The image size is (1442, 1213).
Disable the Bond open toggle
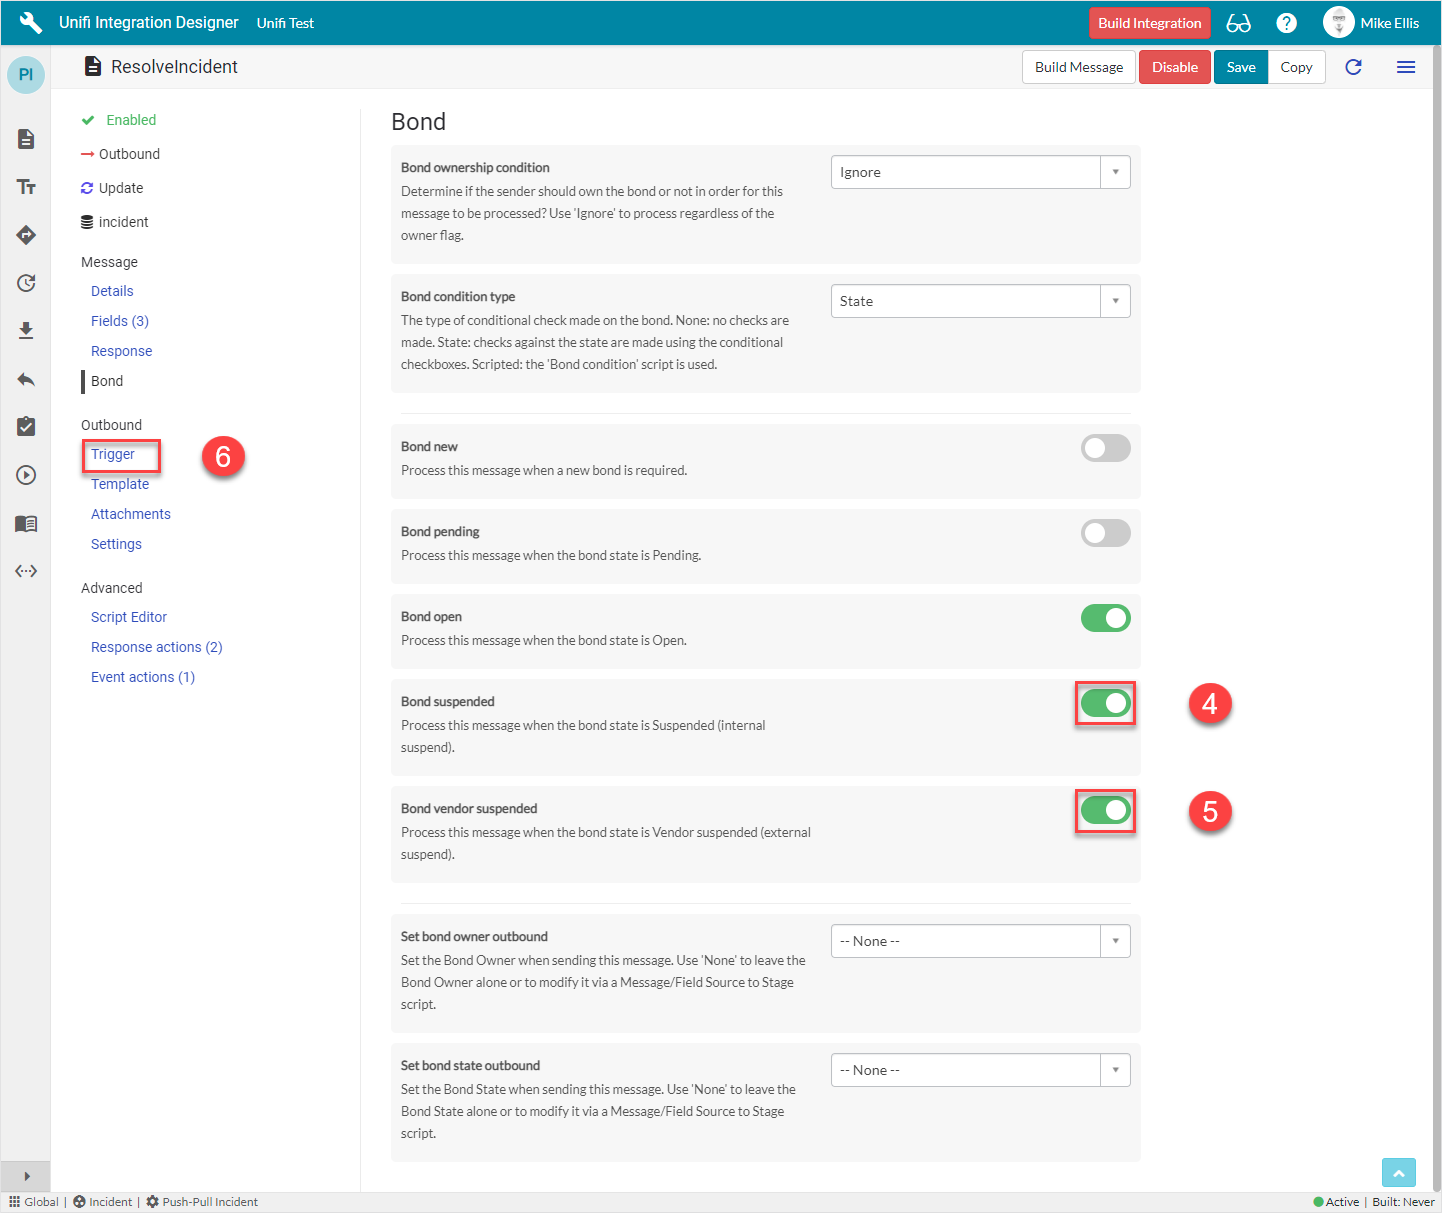click(x=1105, y=618)
